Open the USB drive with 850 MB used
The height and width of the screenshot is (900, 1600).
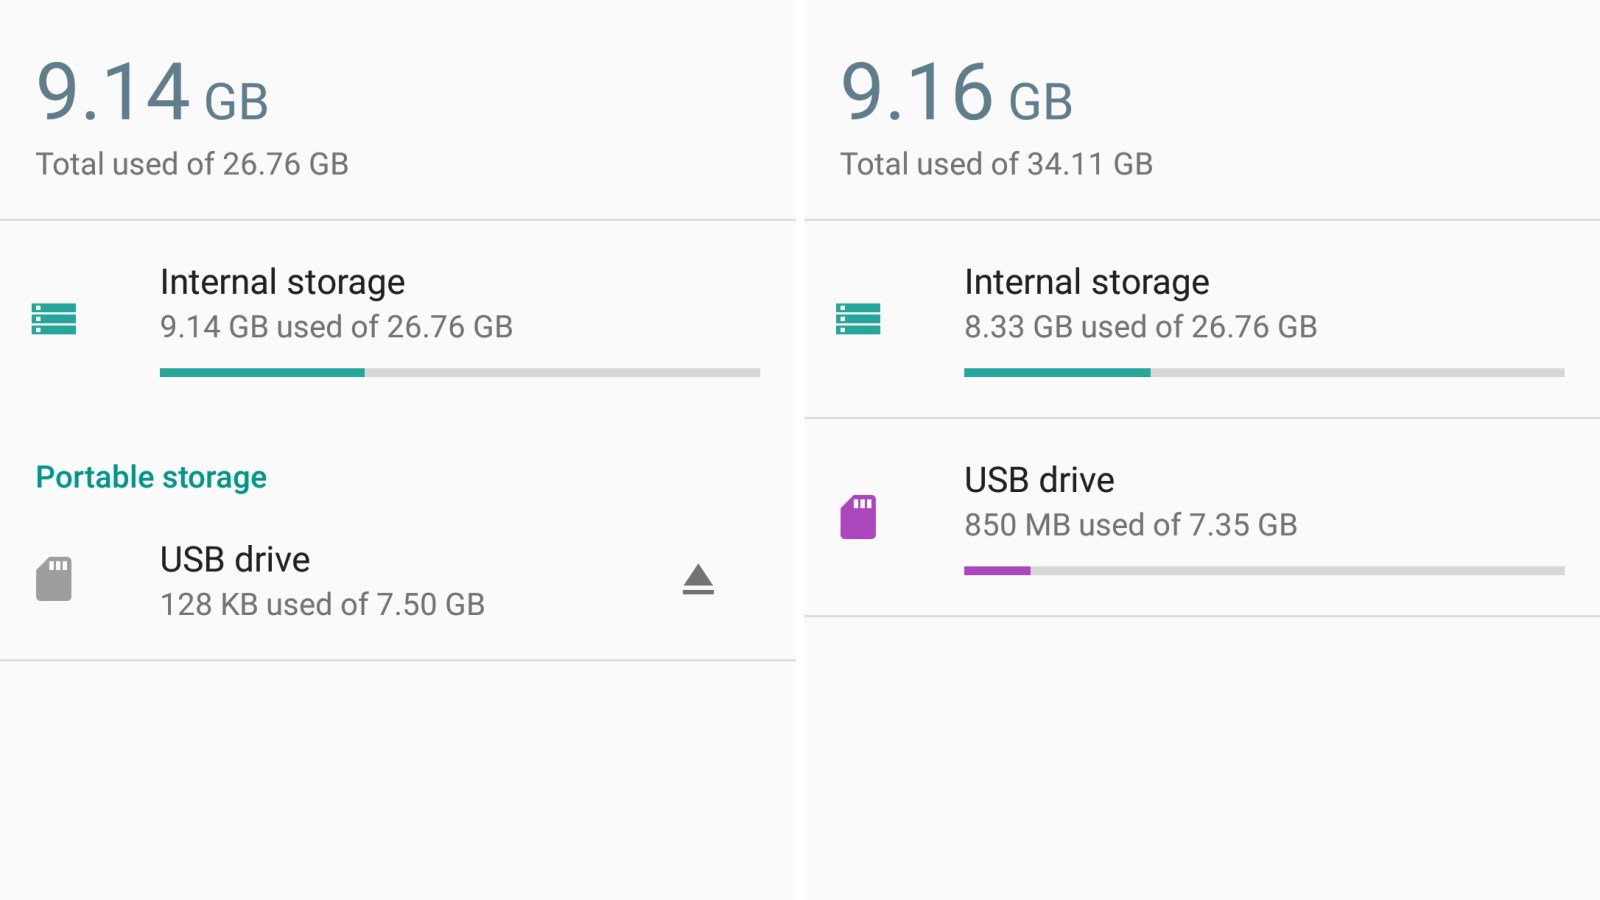[x=1202, y=517]
